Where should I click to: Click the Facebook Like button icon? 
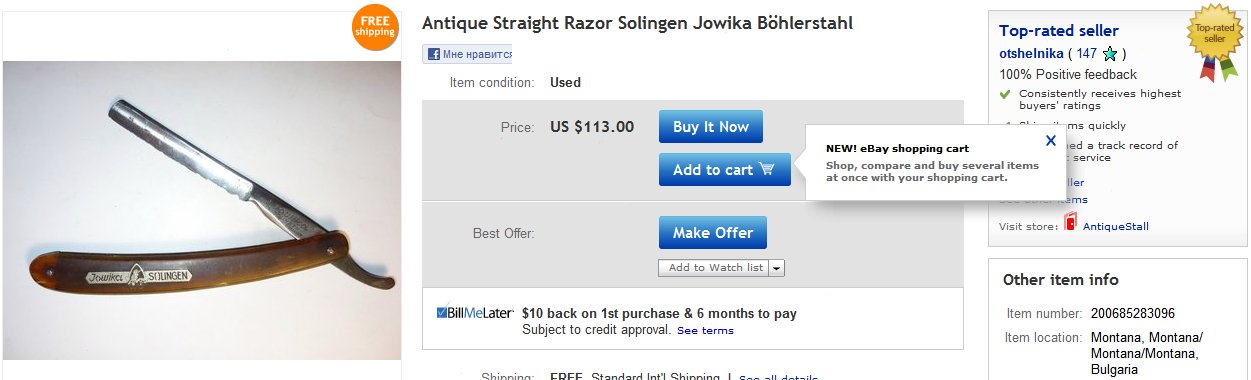(434, 55)
